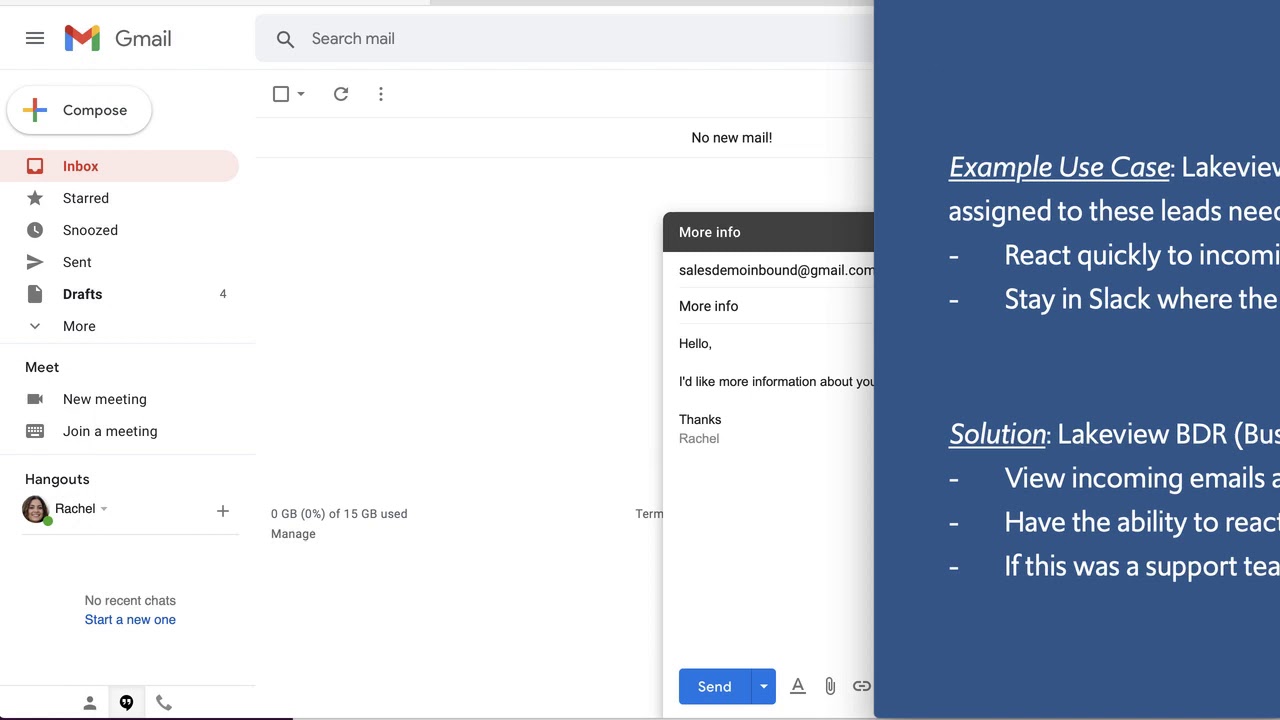Click the recipient salesdemoinbound@gmail.com field

pos(776,270)
